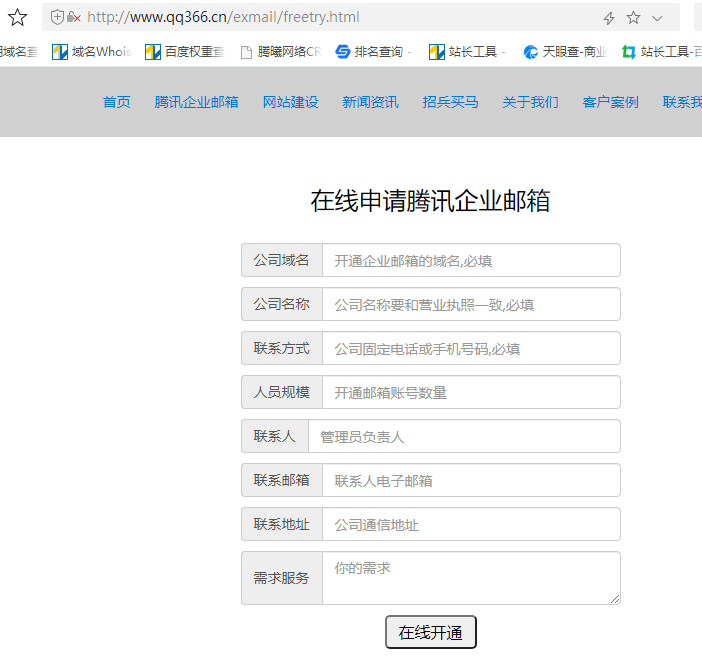
Task: Click into the 需求服务 text area
Action: point(470,578)
